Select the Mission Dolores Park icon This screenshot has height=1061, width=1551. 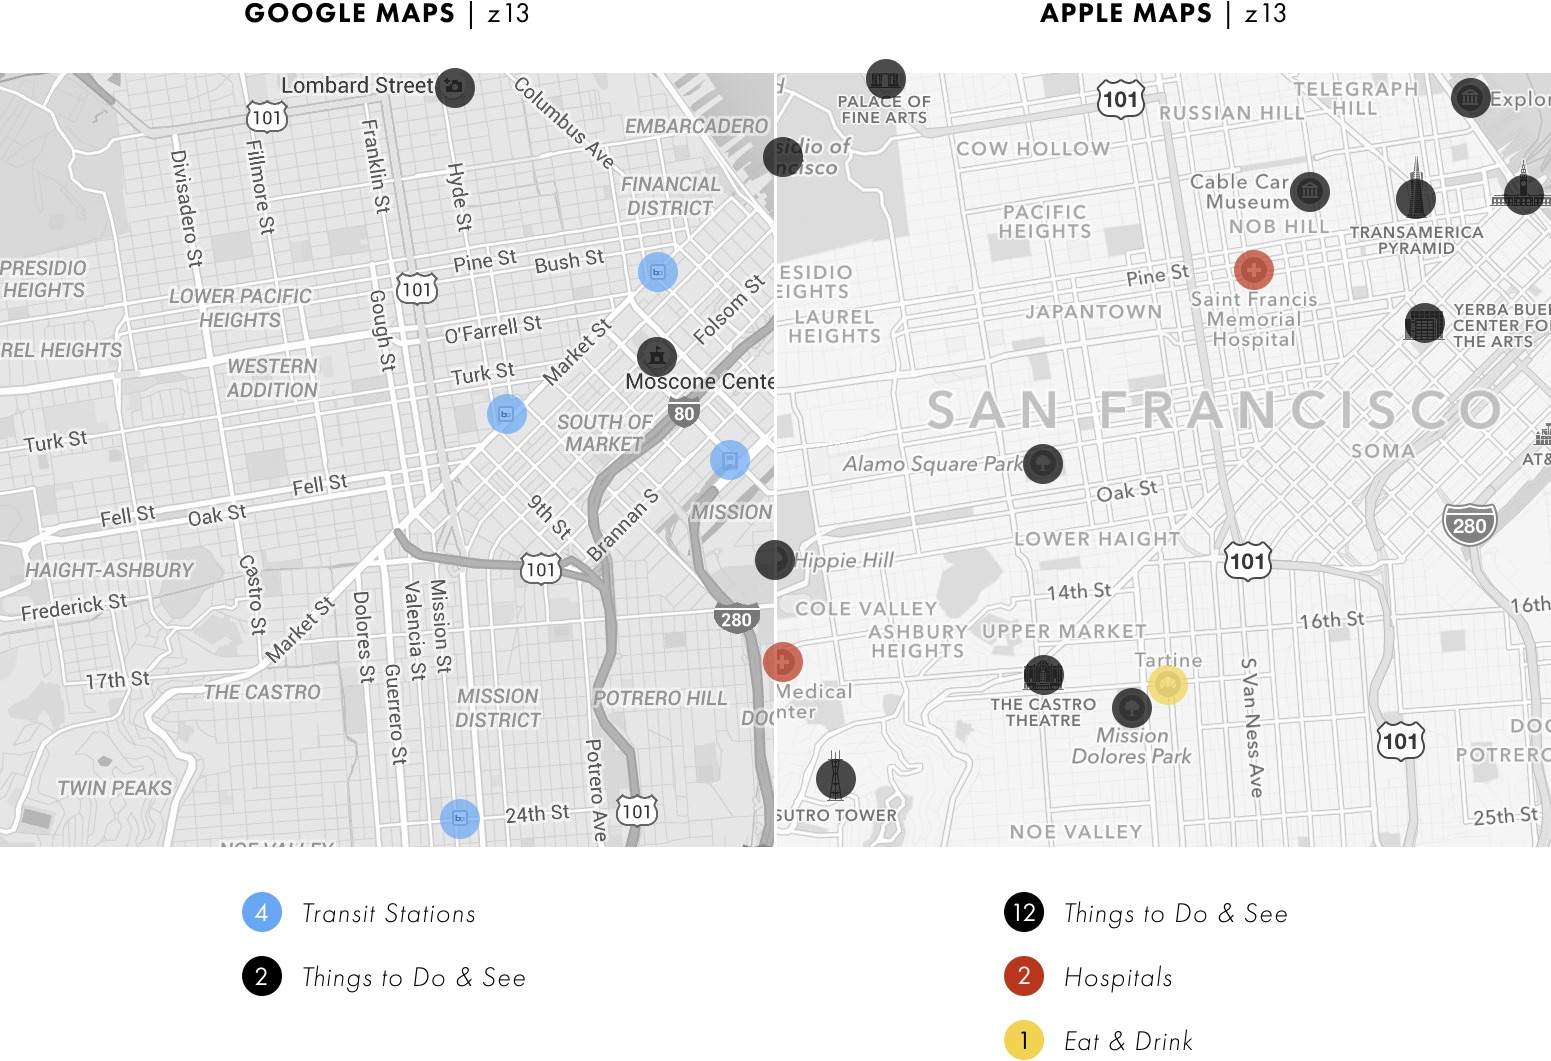[1132, 708]
